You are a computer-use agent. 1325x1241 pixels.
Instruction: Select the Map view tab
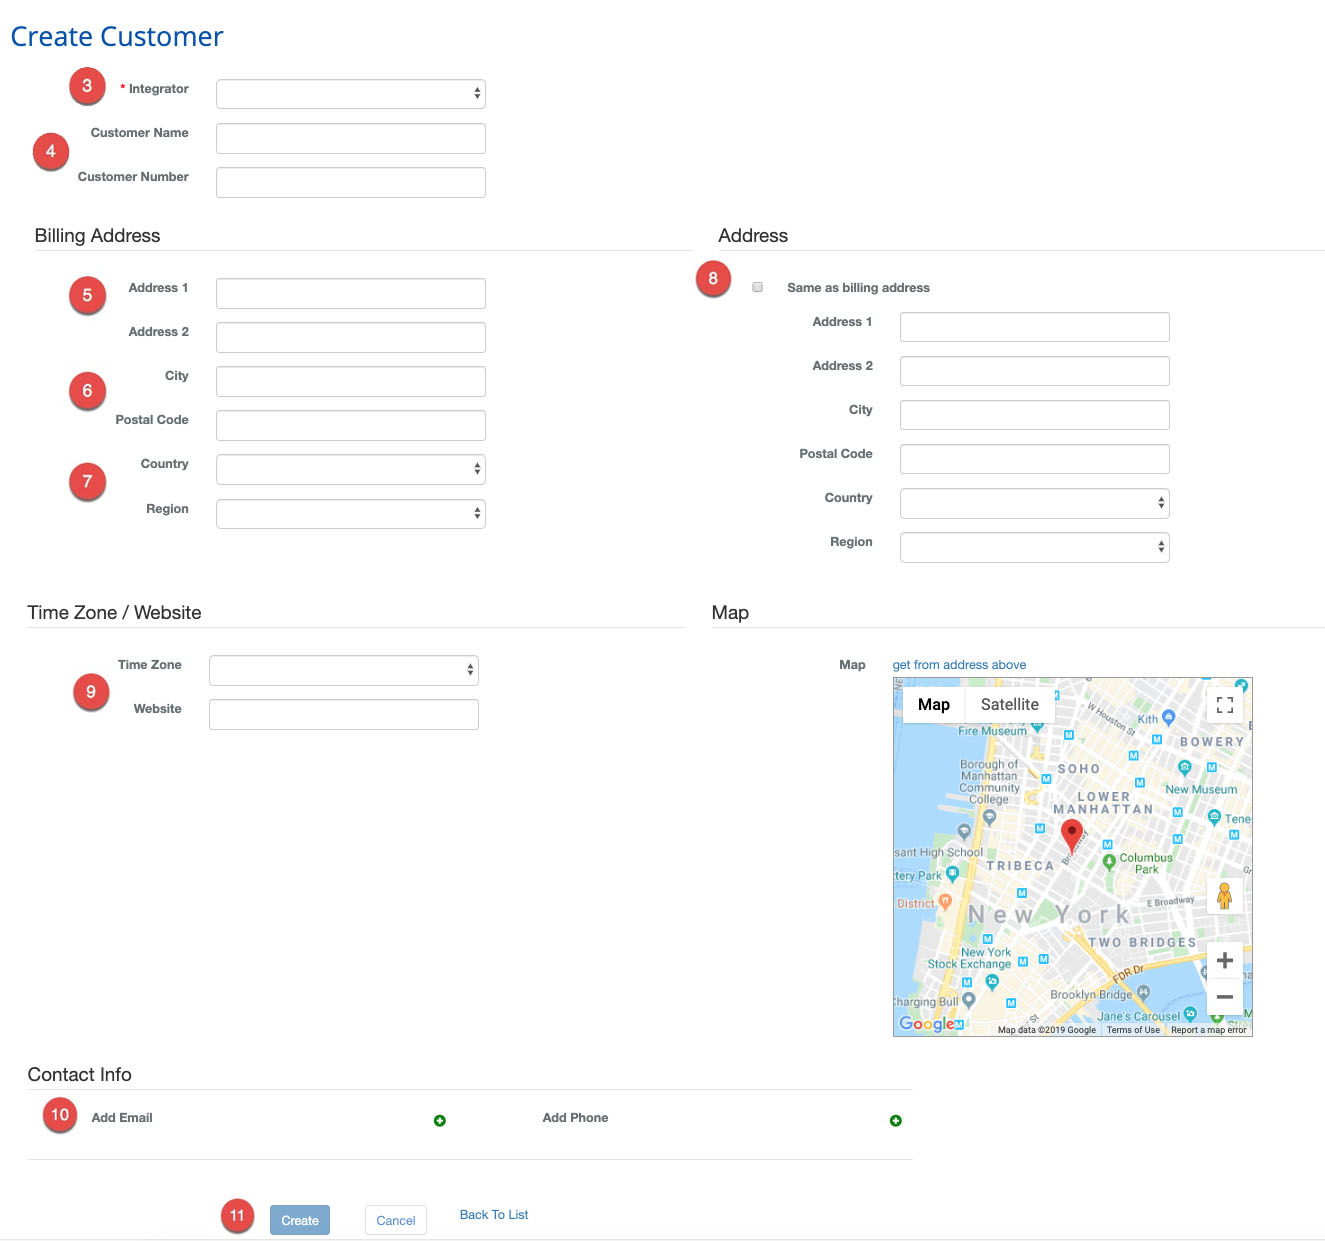pyautogui.click(x=932, y=704)
